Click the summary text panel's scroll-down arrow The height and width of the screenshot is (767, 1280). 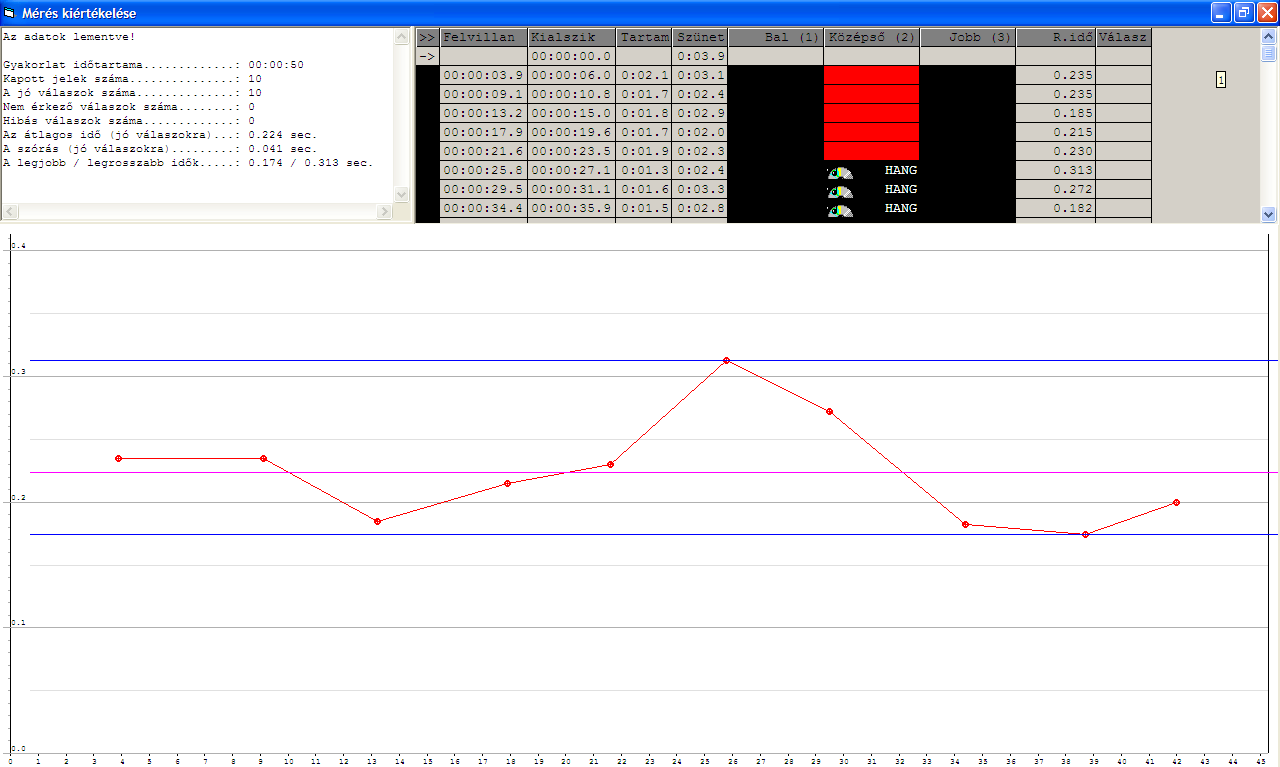coord(402,195)
